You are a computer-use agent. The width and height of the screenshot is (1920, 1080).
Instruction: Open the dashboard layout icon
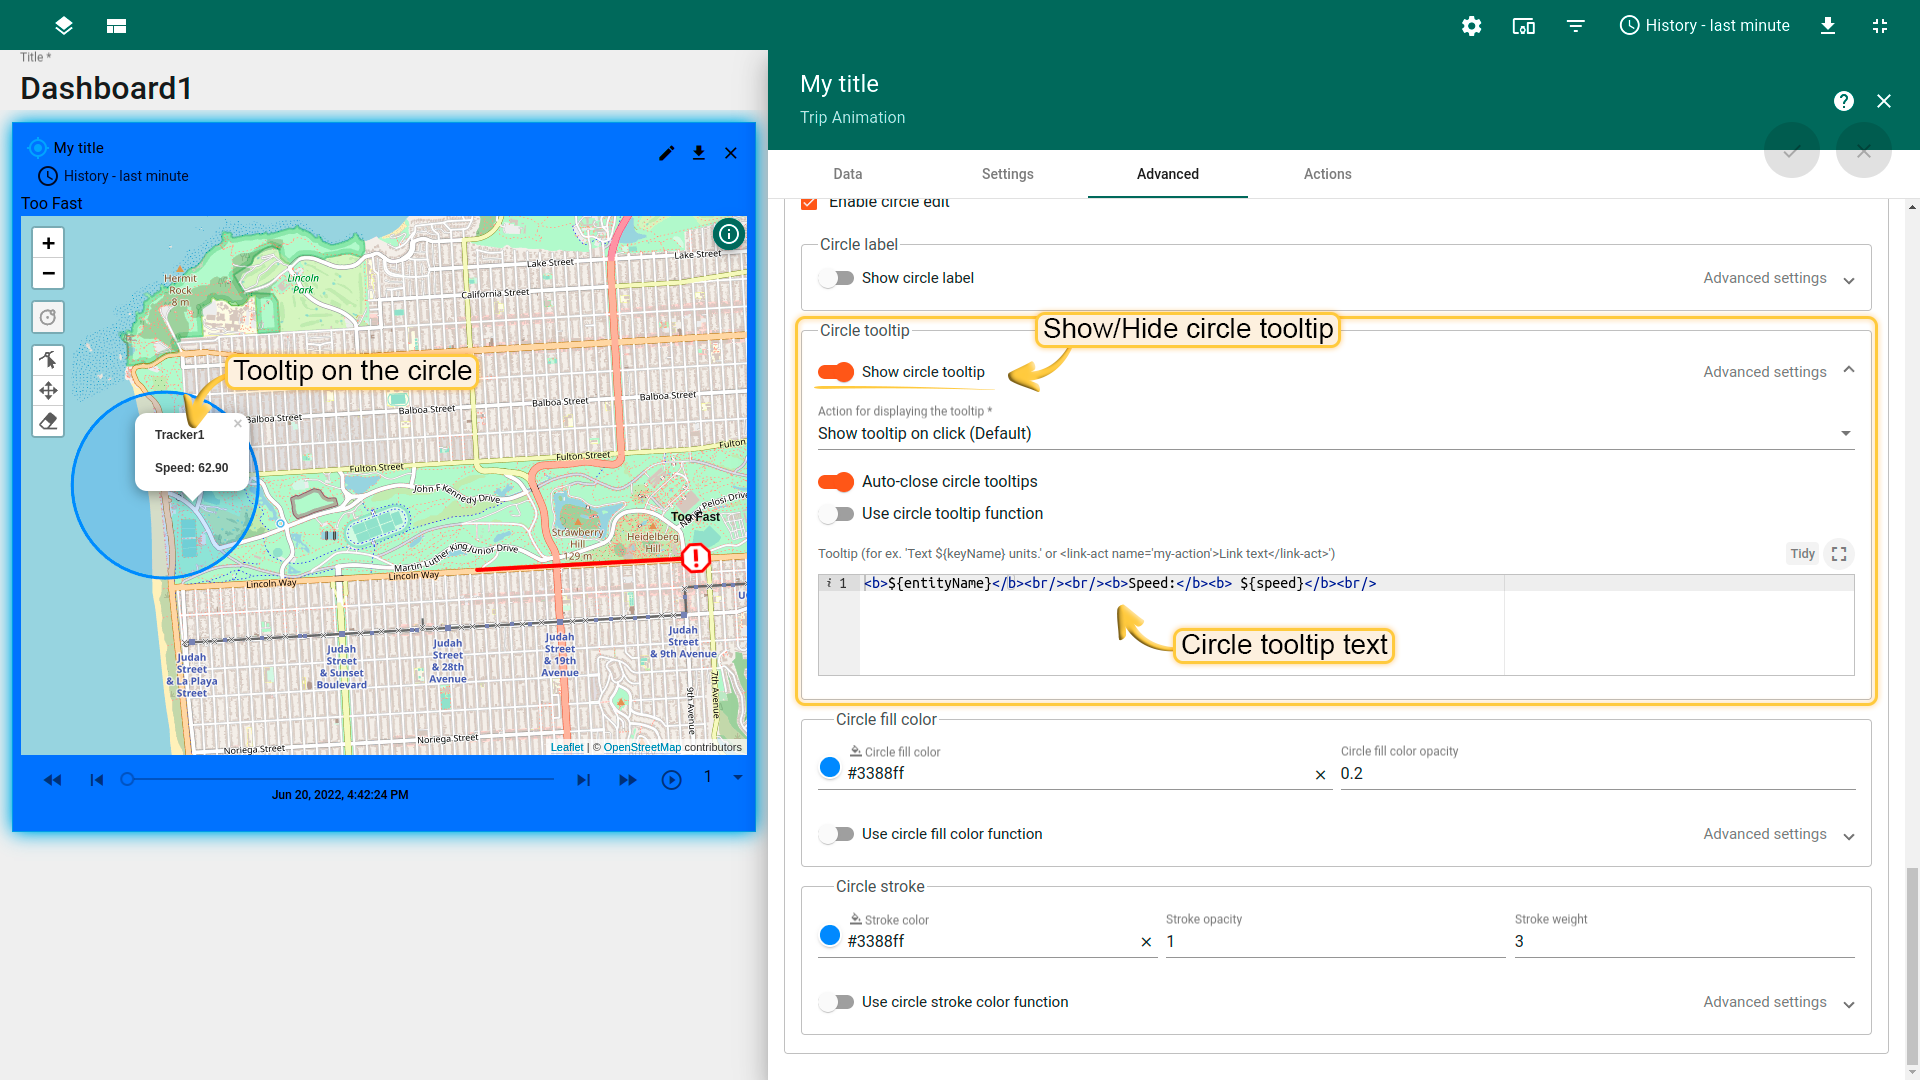click(x=116, y=26)
